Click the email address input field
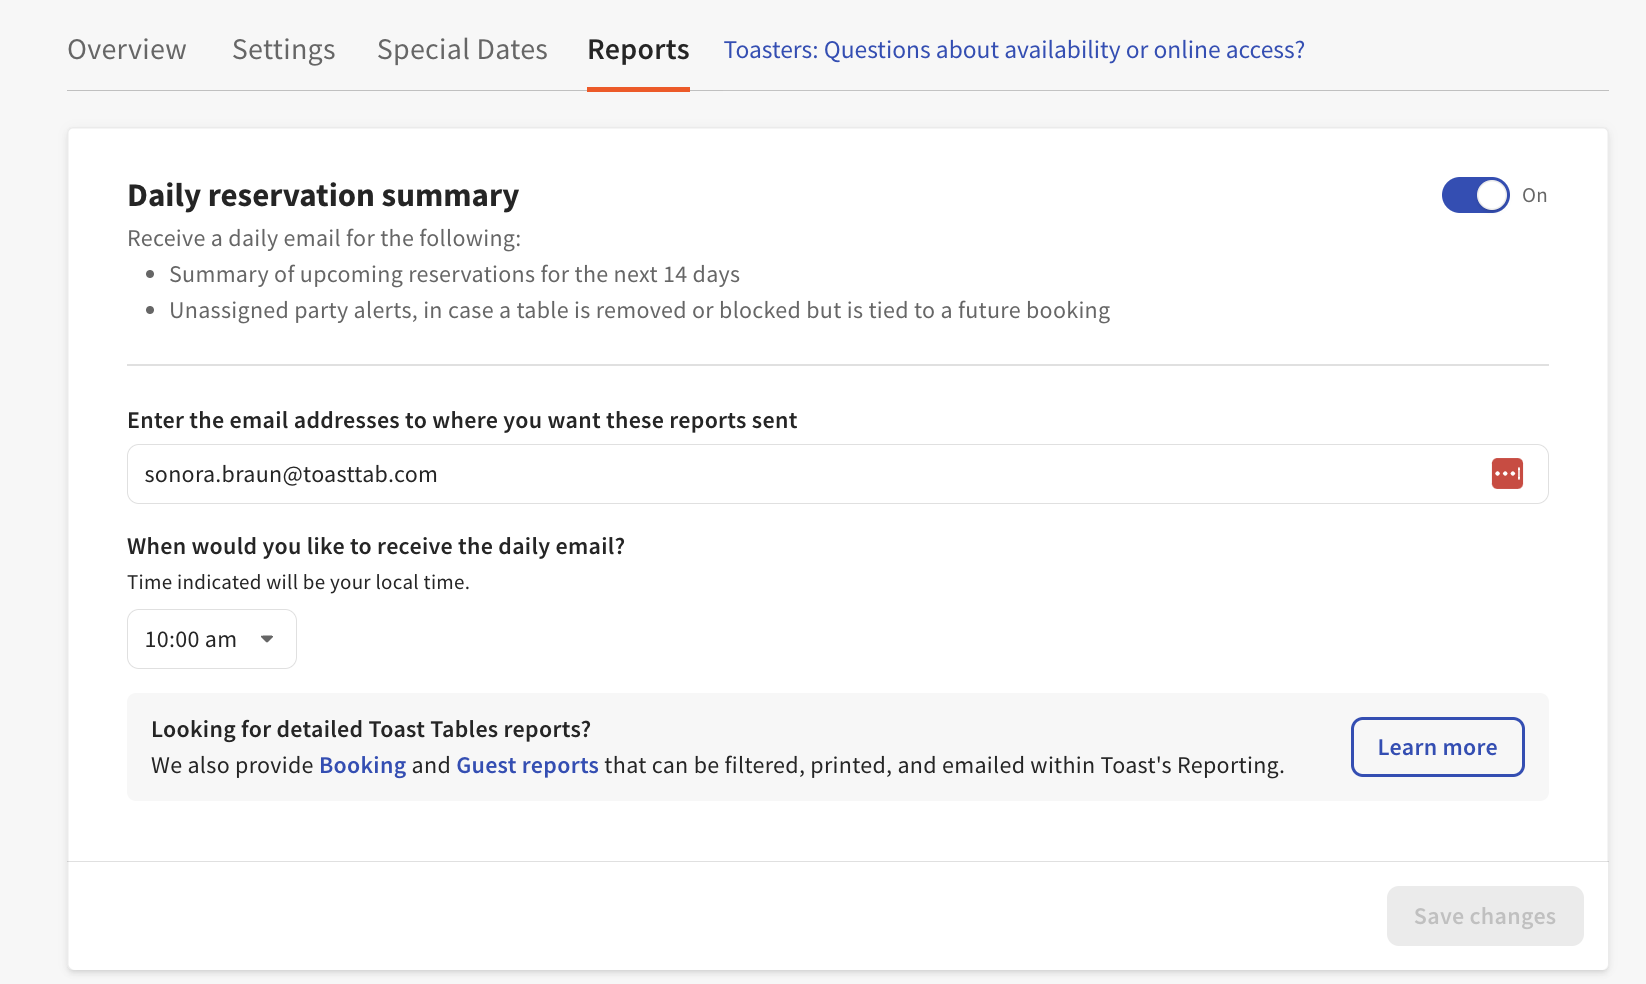This screenshot has width=1646, height=984. [700, 473]
